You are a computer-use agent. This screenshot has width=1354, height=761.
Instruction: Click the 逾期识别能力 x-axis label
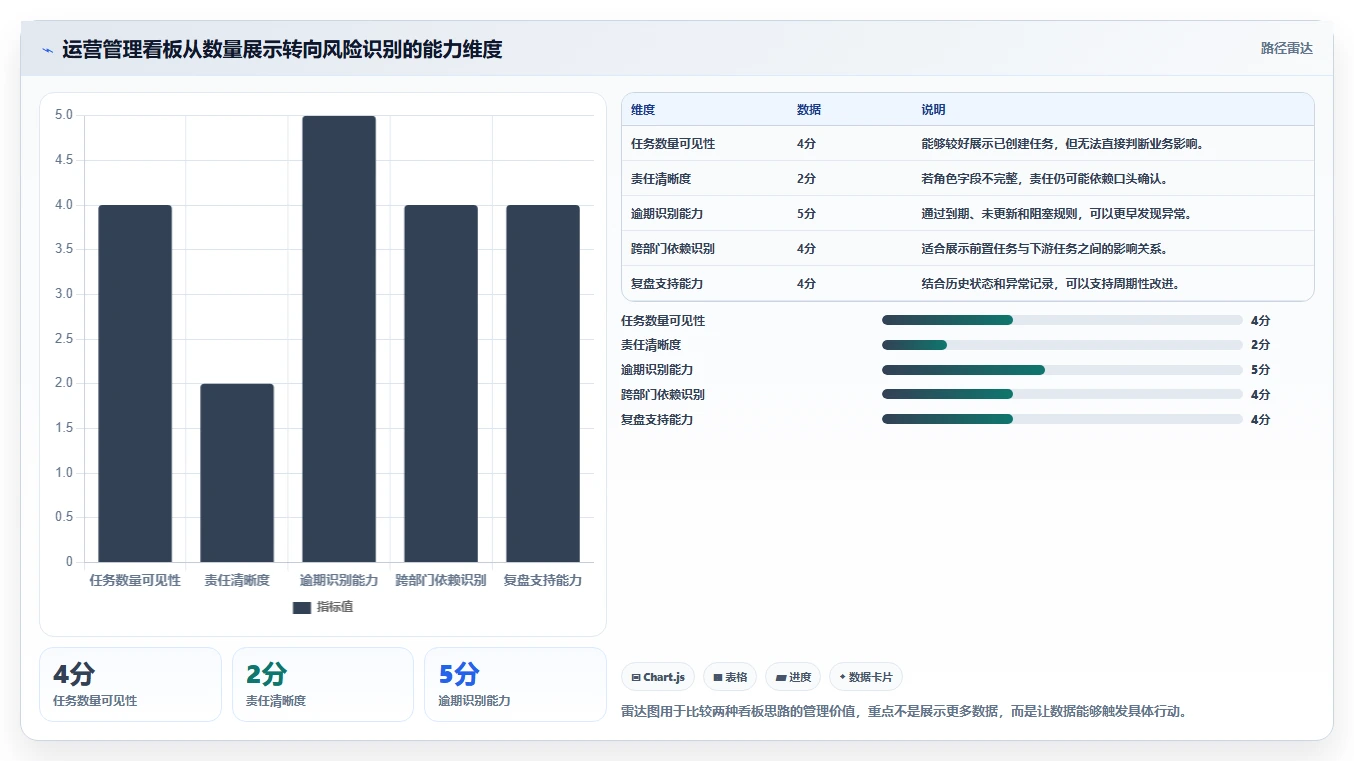[x=339, y=581]
